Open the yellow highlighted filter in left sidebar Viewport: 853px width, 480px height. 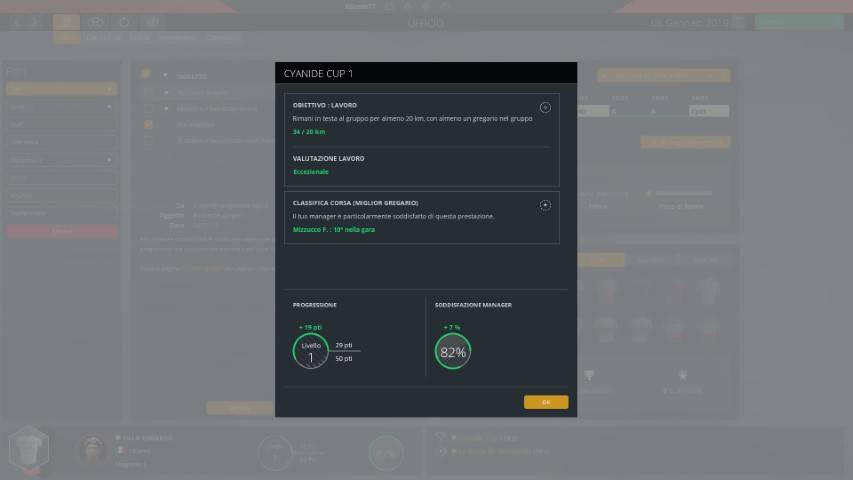click(60, 89)
